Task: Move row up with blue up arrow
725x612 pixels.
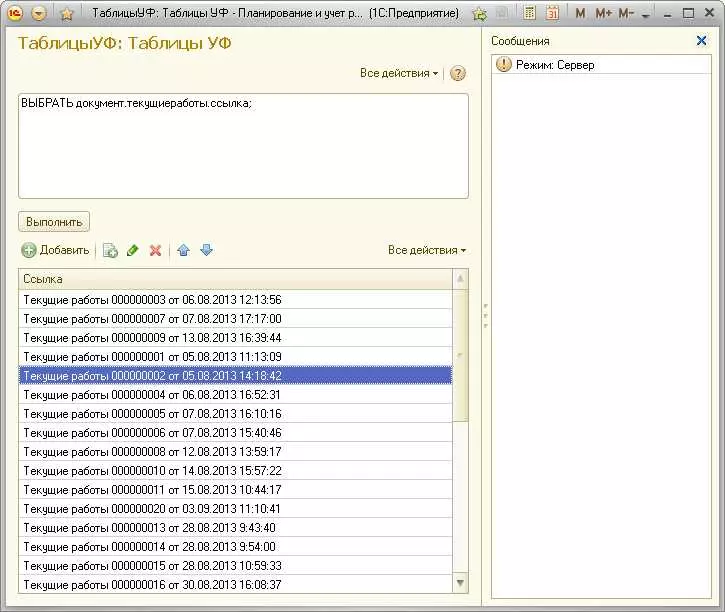Action: (x=184, y=250)
